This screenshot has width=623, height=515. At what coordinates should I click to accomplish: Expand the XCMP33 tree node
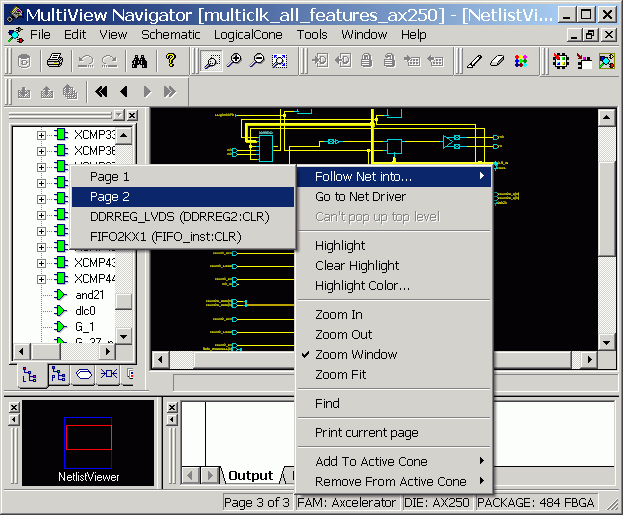pyautogui.click(x=41, y=136)
